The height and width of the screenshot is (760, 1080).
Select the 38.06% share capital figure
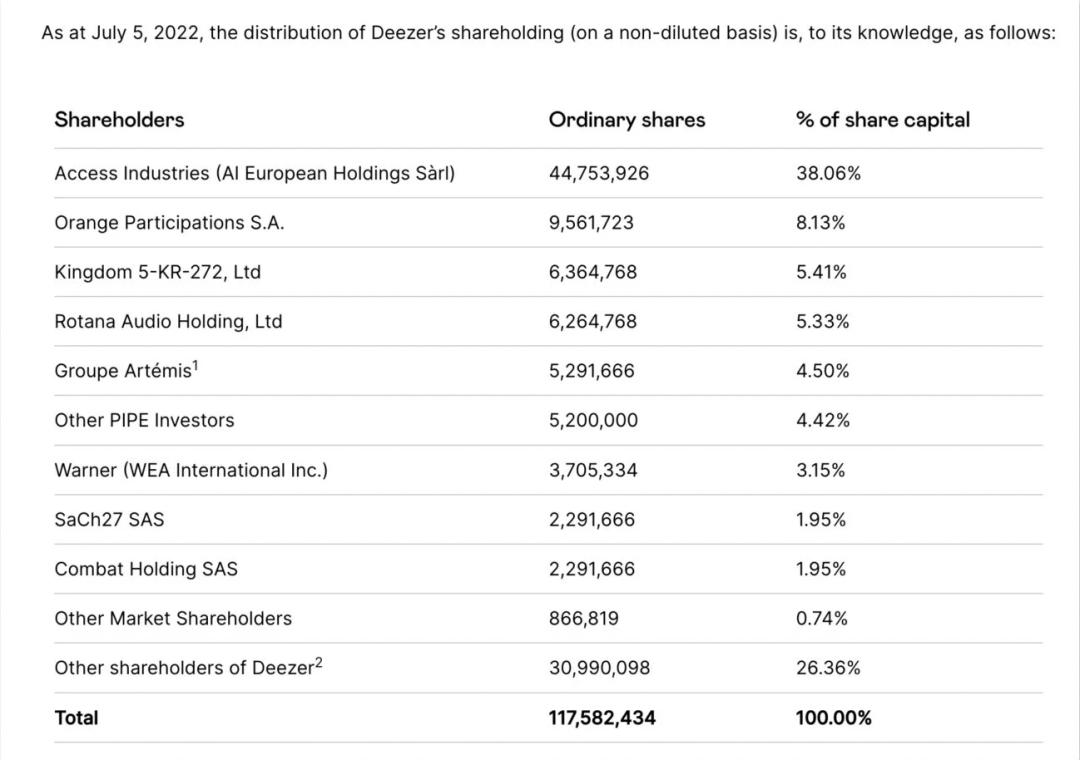(828, 173)
